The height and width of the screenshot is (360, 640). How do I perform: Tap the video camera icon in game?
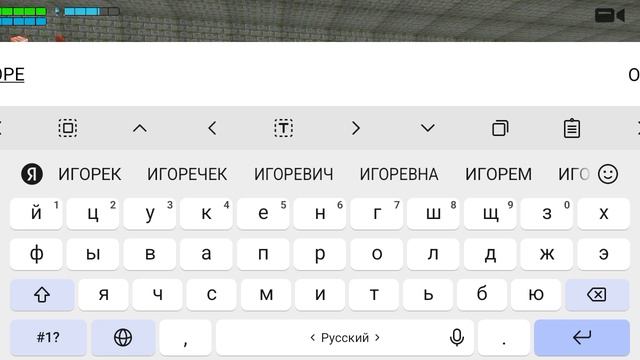pyautogui.click(x=610, y=16)
